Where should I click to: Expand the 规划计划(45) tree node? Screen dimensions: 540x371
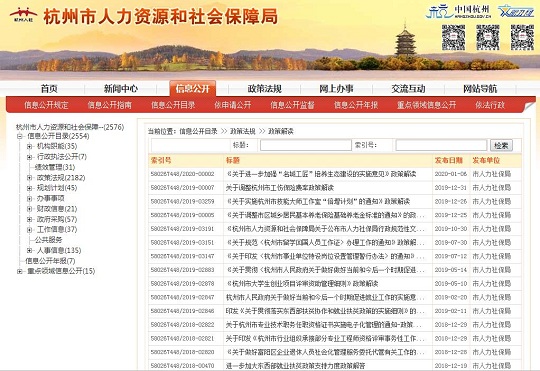click(29, 188)
